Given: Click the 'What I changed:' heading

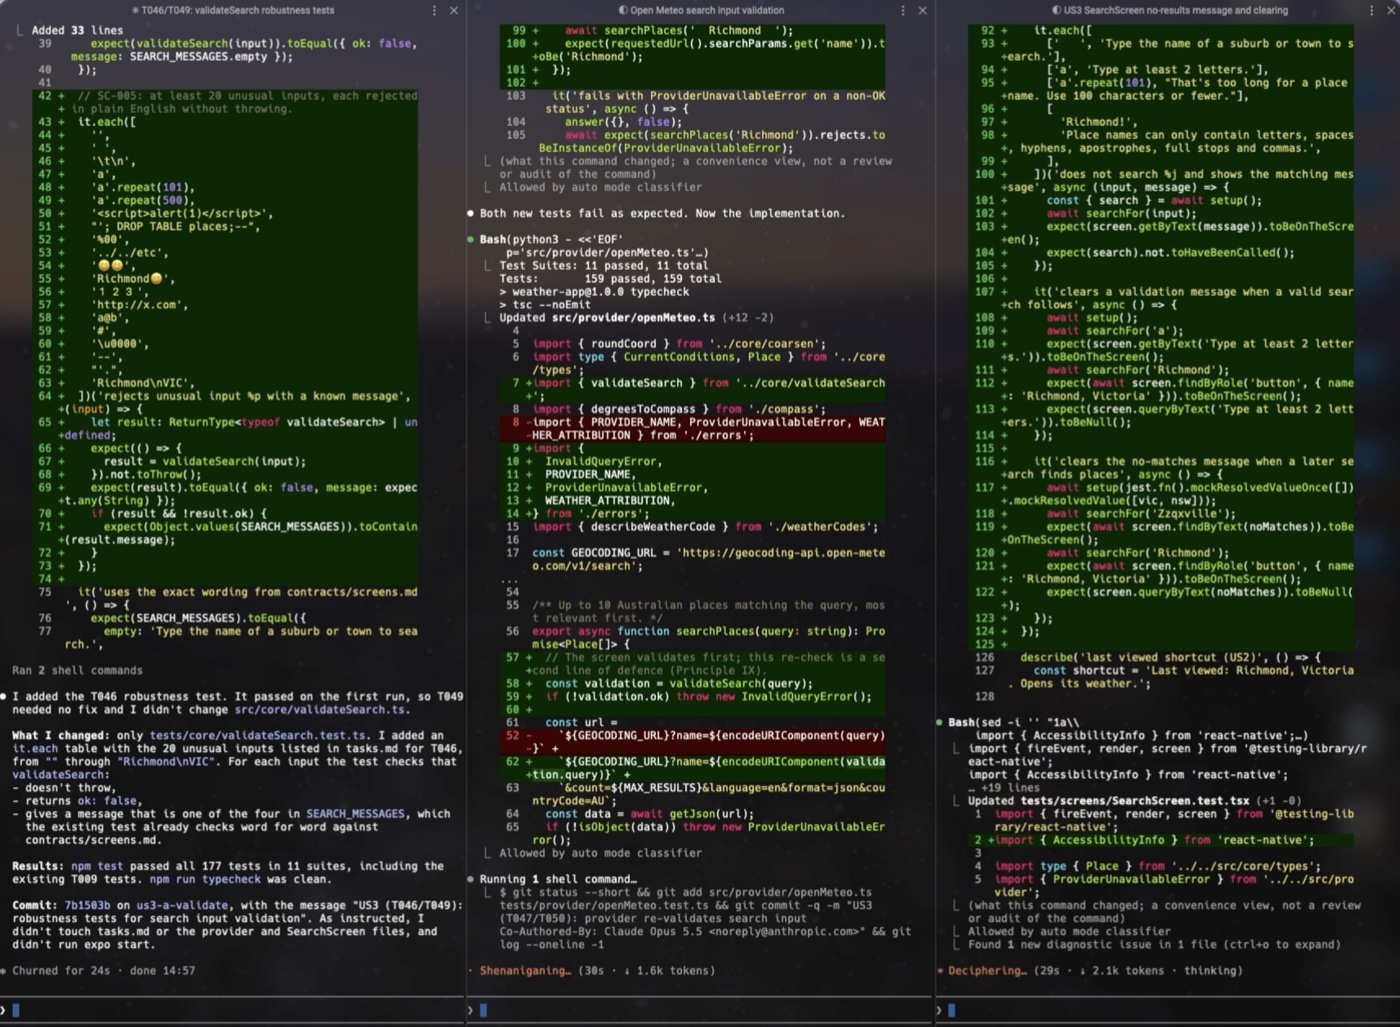Looking at the screenshot, I should point(58,735).
